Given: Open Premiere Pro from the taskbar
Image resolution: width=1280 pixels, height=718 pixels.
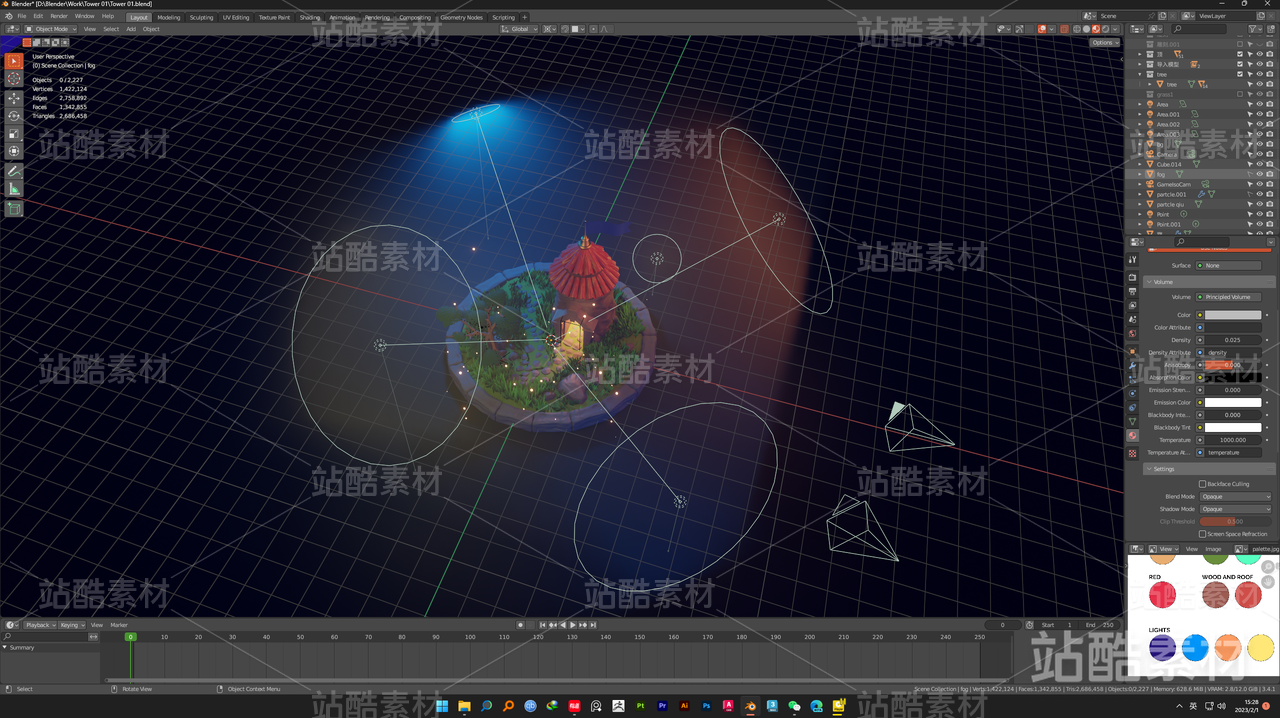Looking at the screenshot, I should (x=662, y=706).
